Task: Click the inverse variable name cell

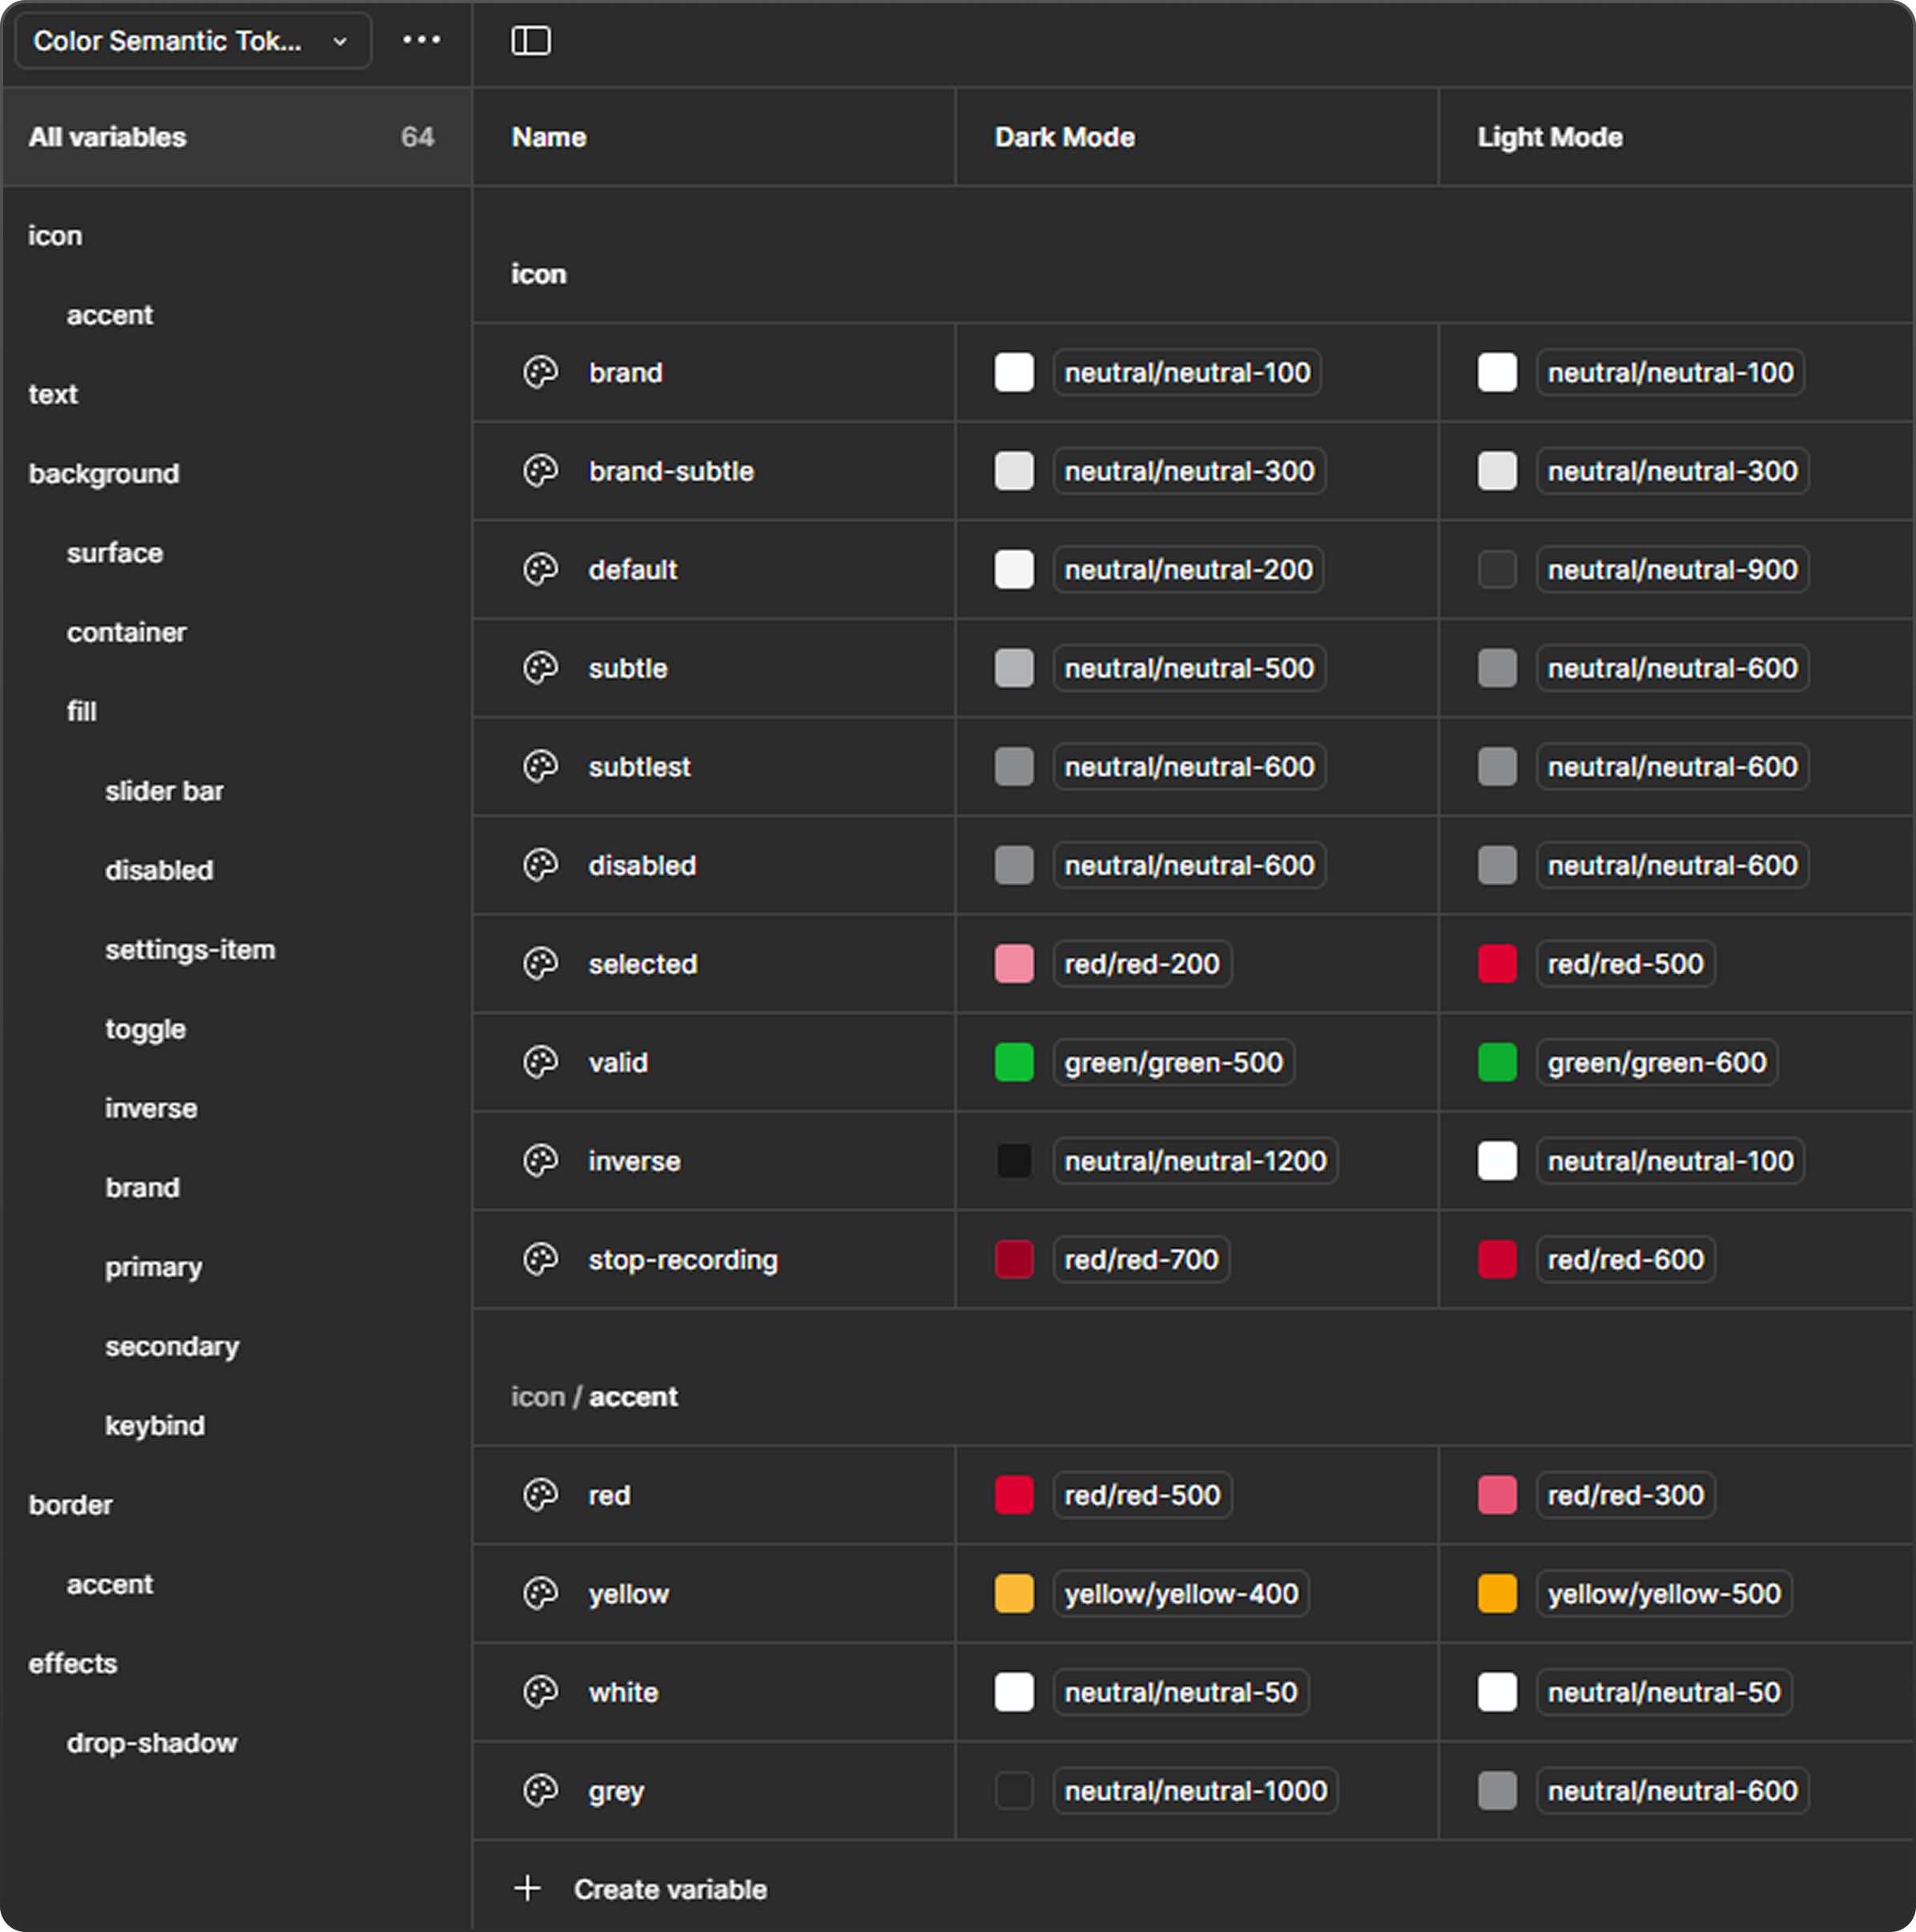Action: tap(634, 1161)
